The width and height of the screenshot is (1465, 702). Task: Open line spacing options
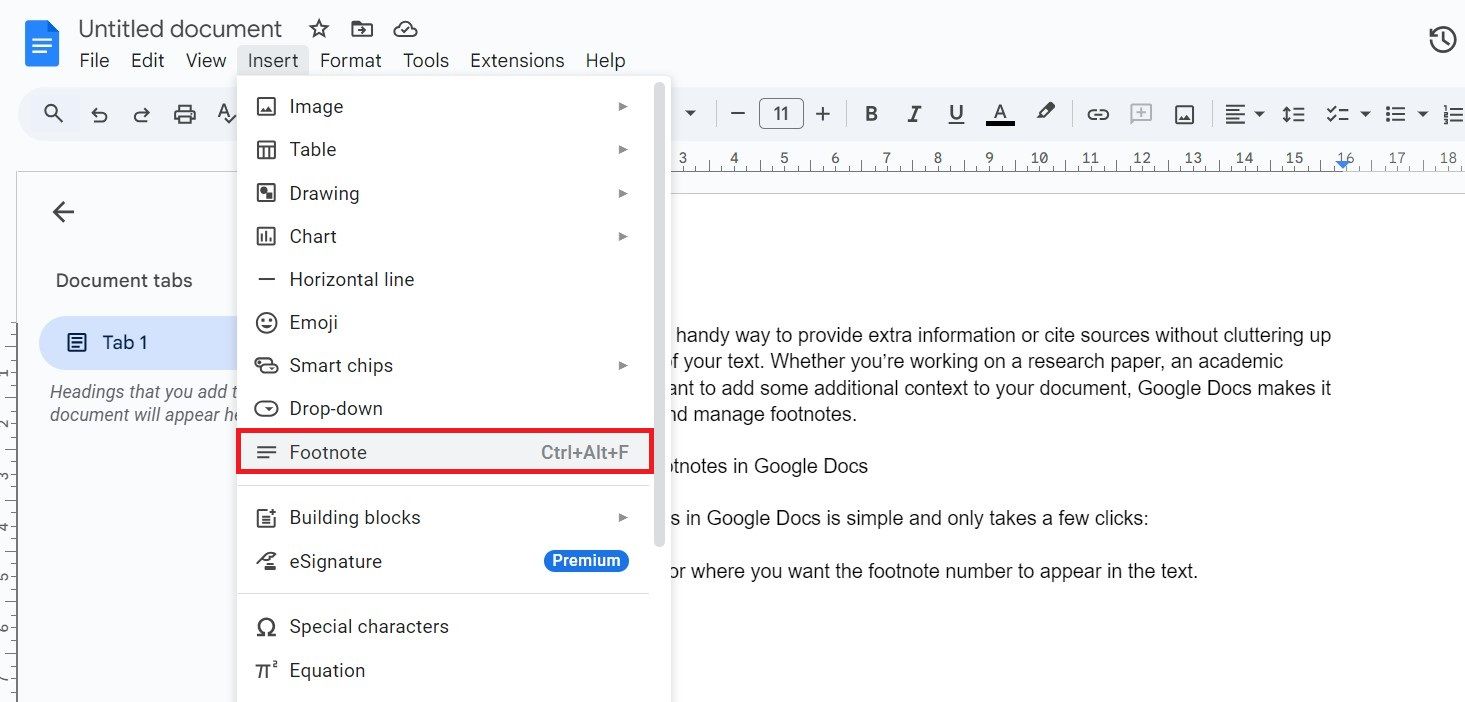[1293, 113]
